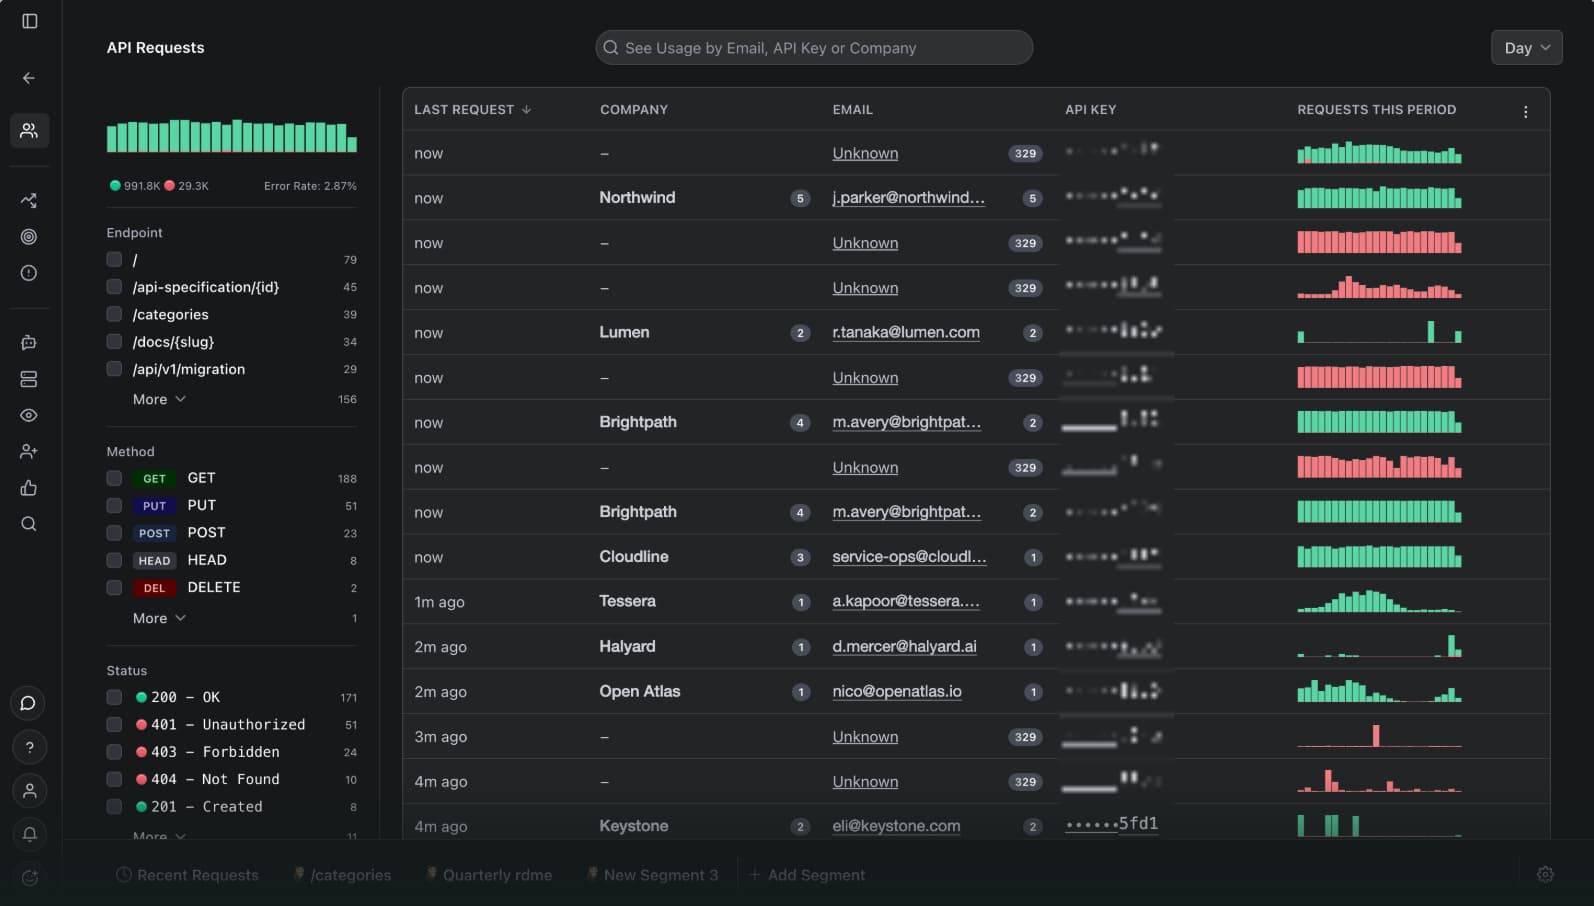Click the overall requests bar chart

(232, 136)
